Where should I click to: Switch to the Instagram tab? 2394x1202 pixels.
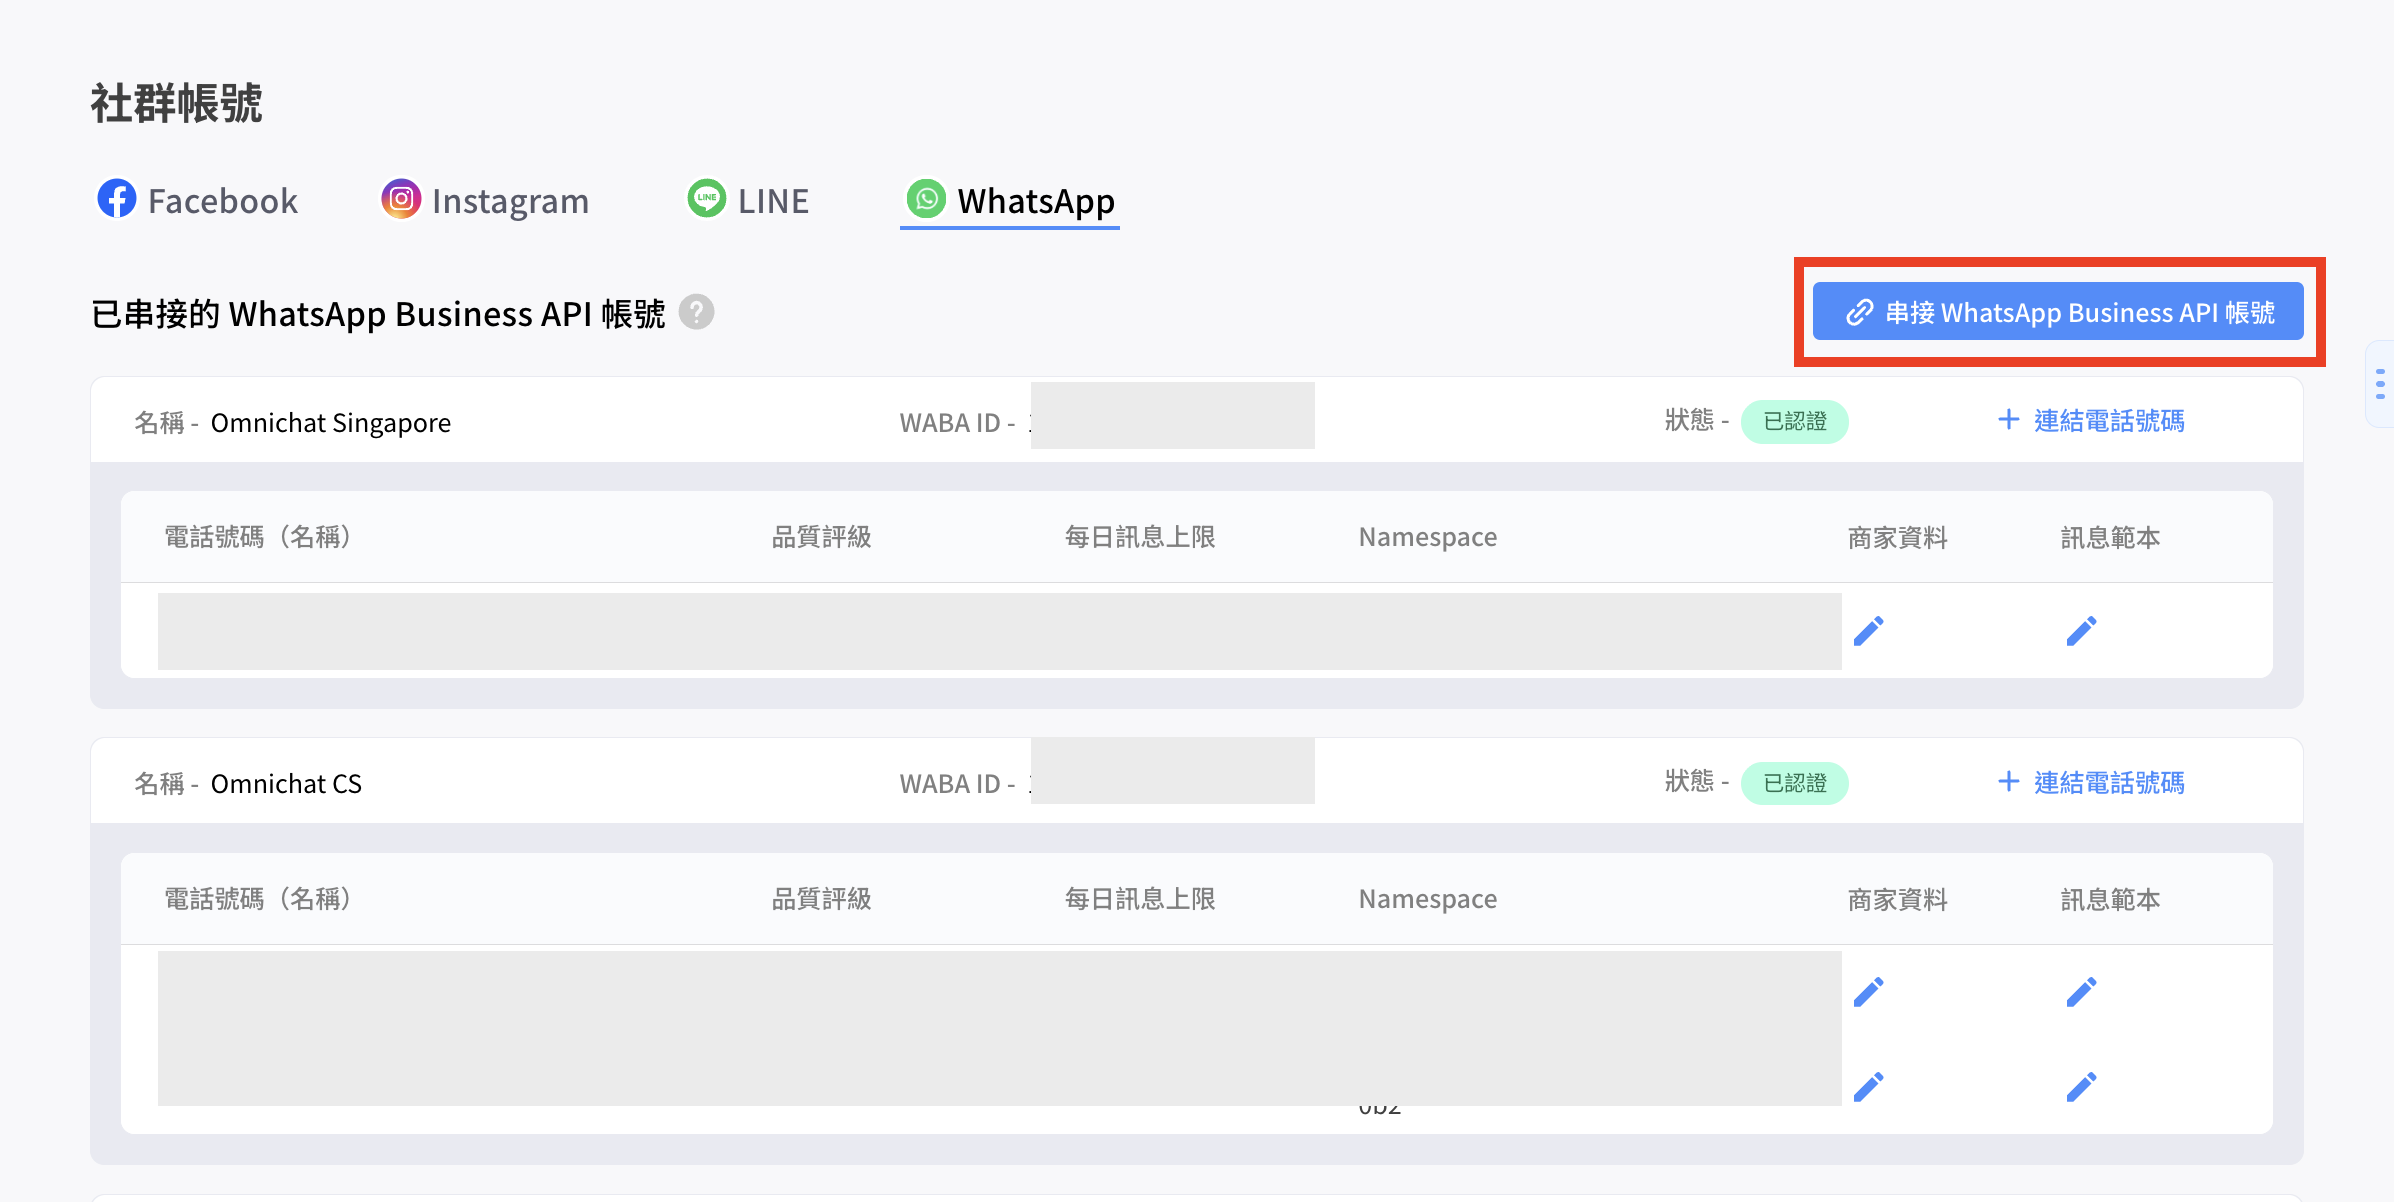point(485,201)
